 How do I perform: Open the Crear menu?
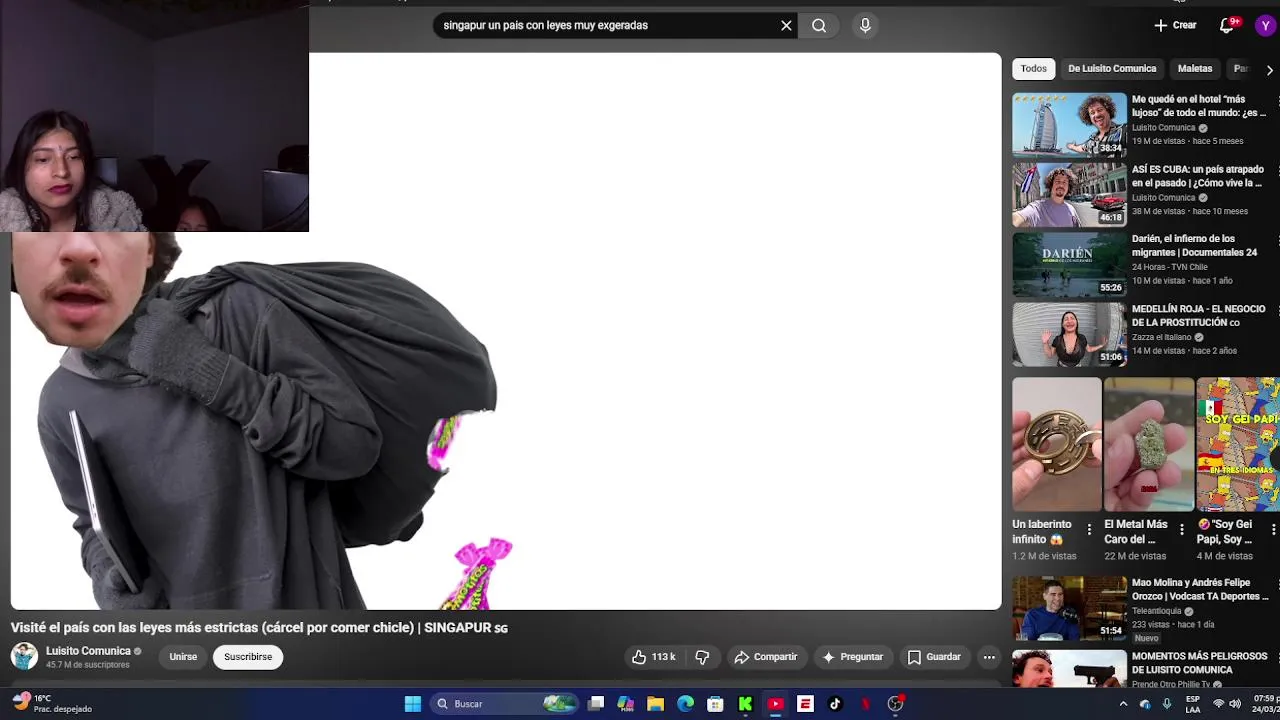1175,26
